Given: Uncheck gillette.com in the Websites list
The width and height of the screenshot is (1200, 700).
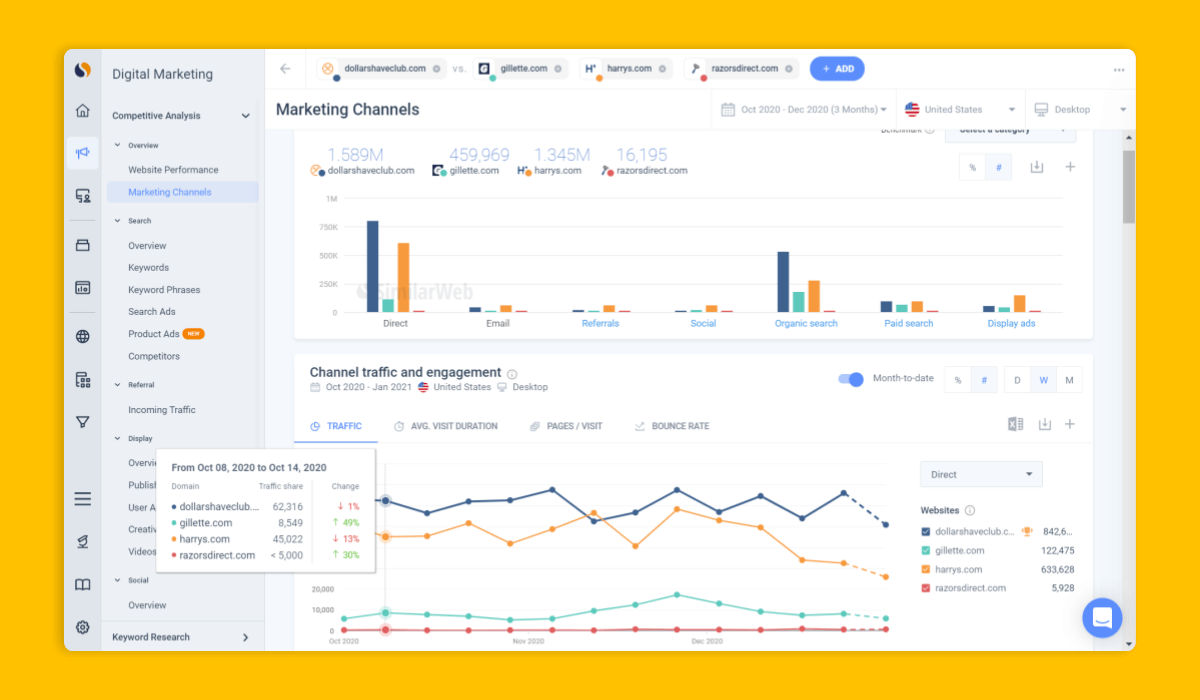Looking at the screenshot, I should click(x=924, y=550).
